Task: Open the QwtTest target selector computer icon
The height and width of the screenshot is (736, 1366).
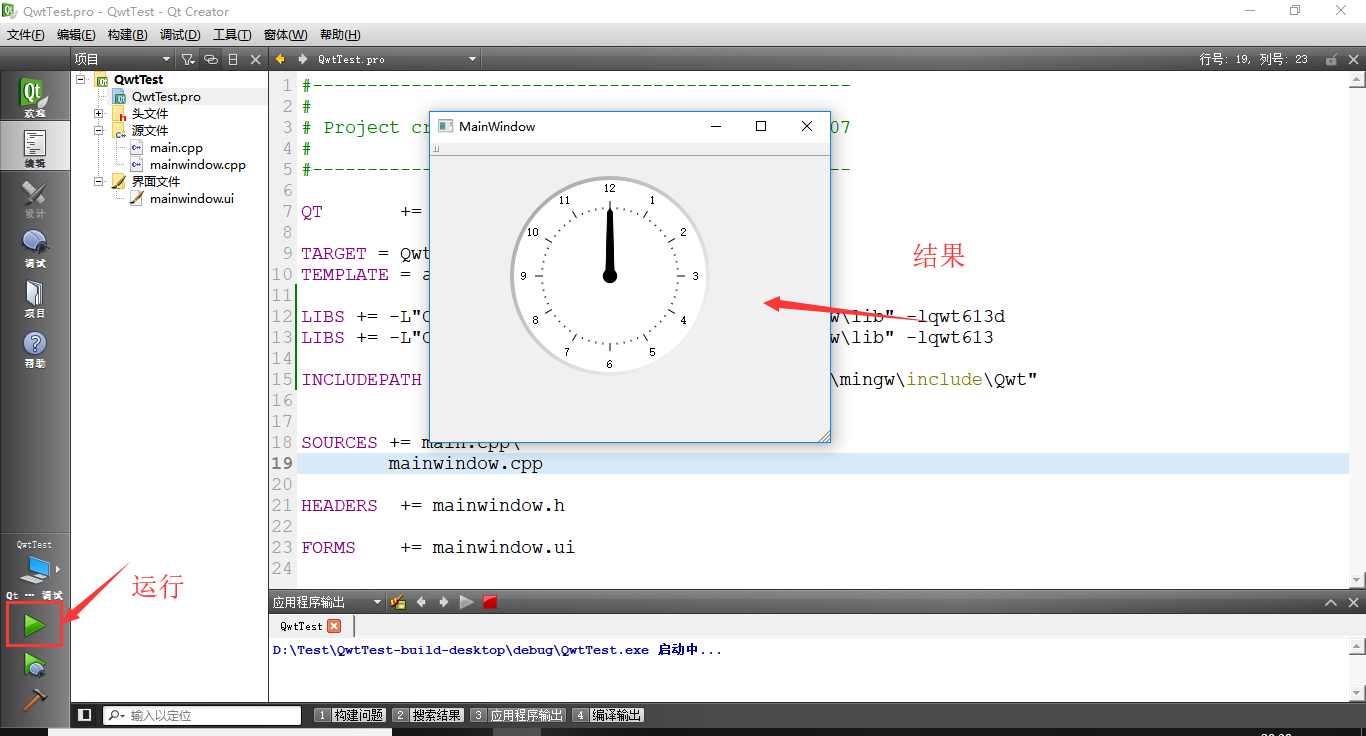Action: click(x=34, y=570)
